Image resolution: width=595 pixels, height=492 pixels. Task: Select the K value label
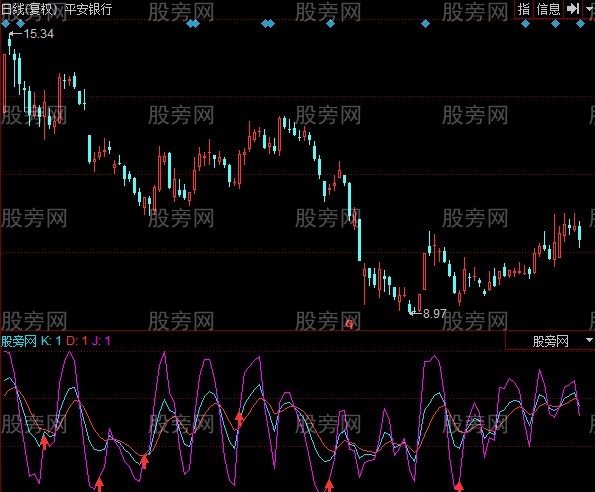51,341
